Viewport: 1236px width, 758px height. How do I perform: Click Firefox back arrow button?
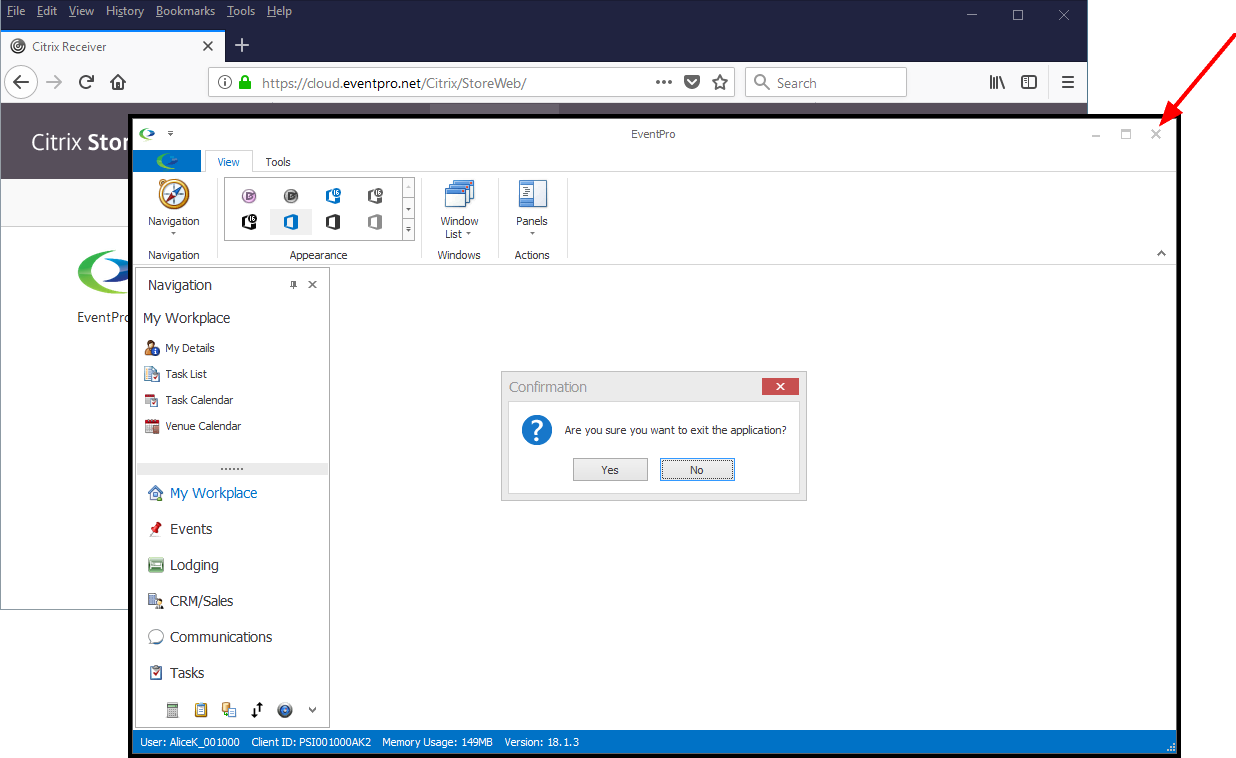(22, 82)
